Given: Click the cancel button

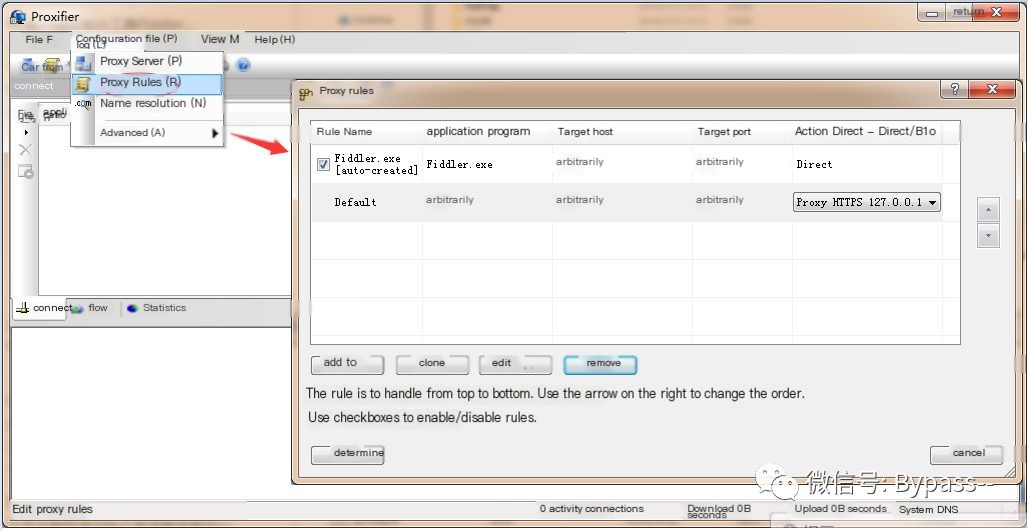Looking at the screenshot, I should pos(966,454).
